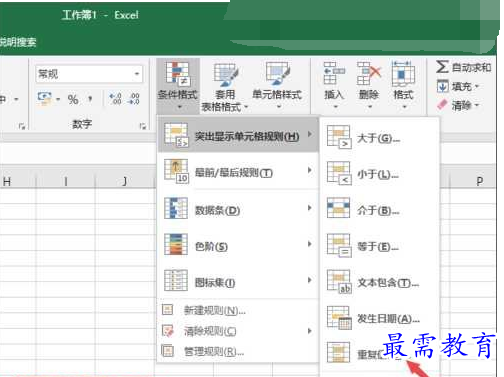Click the search box (说明搜索)
Viewport: 504px width, 377px height.
tap(17, 42)
